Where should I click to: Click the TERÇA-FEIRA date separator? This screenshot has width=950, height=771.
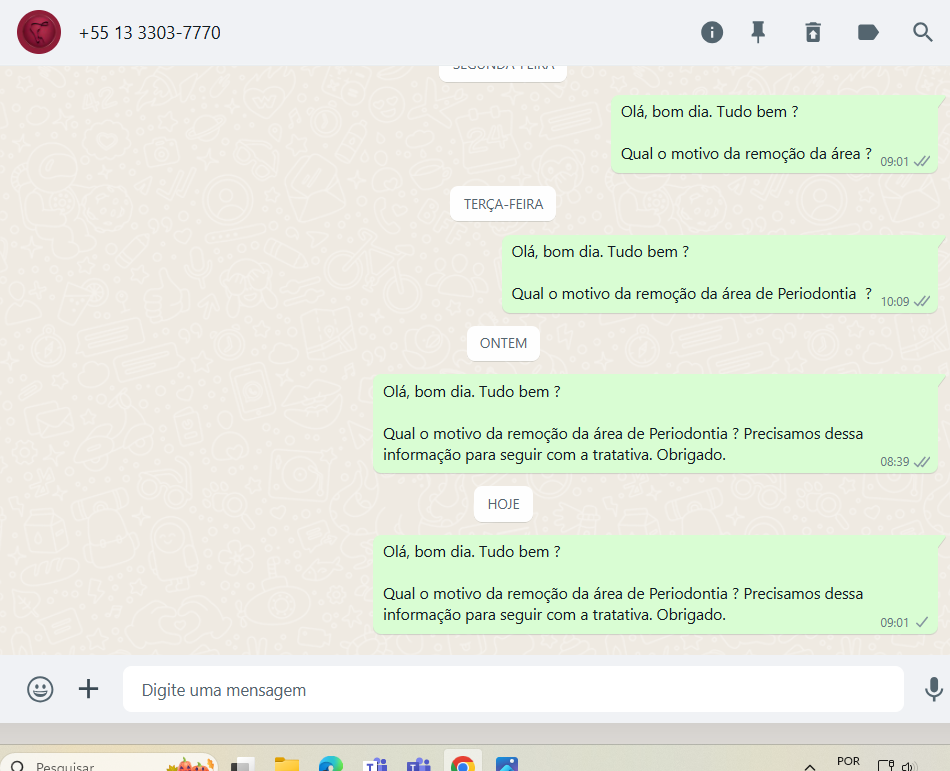pos(503,204)
